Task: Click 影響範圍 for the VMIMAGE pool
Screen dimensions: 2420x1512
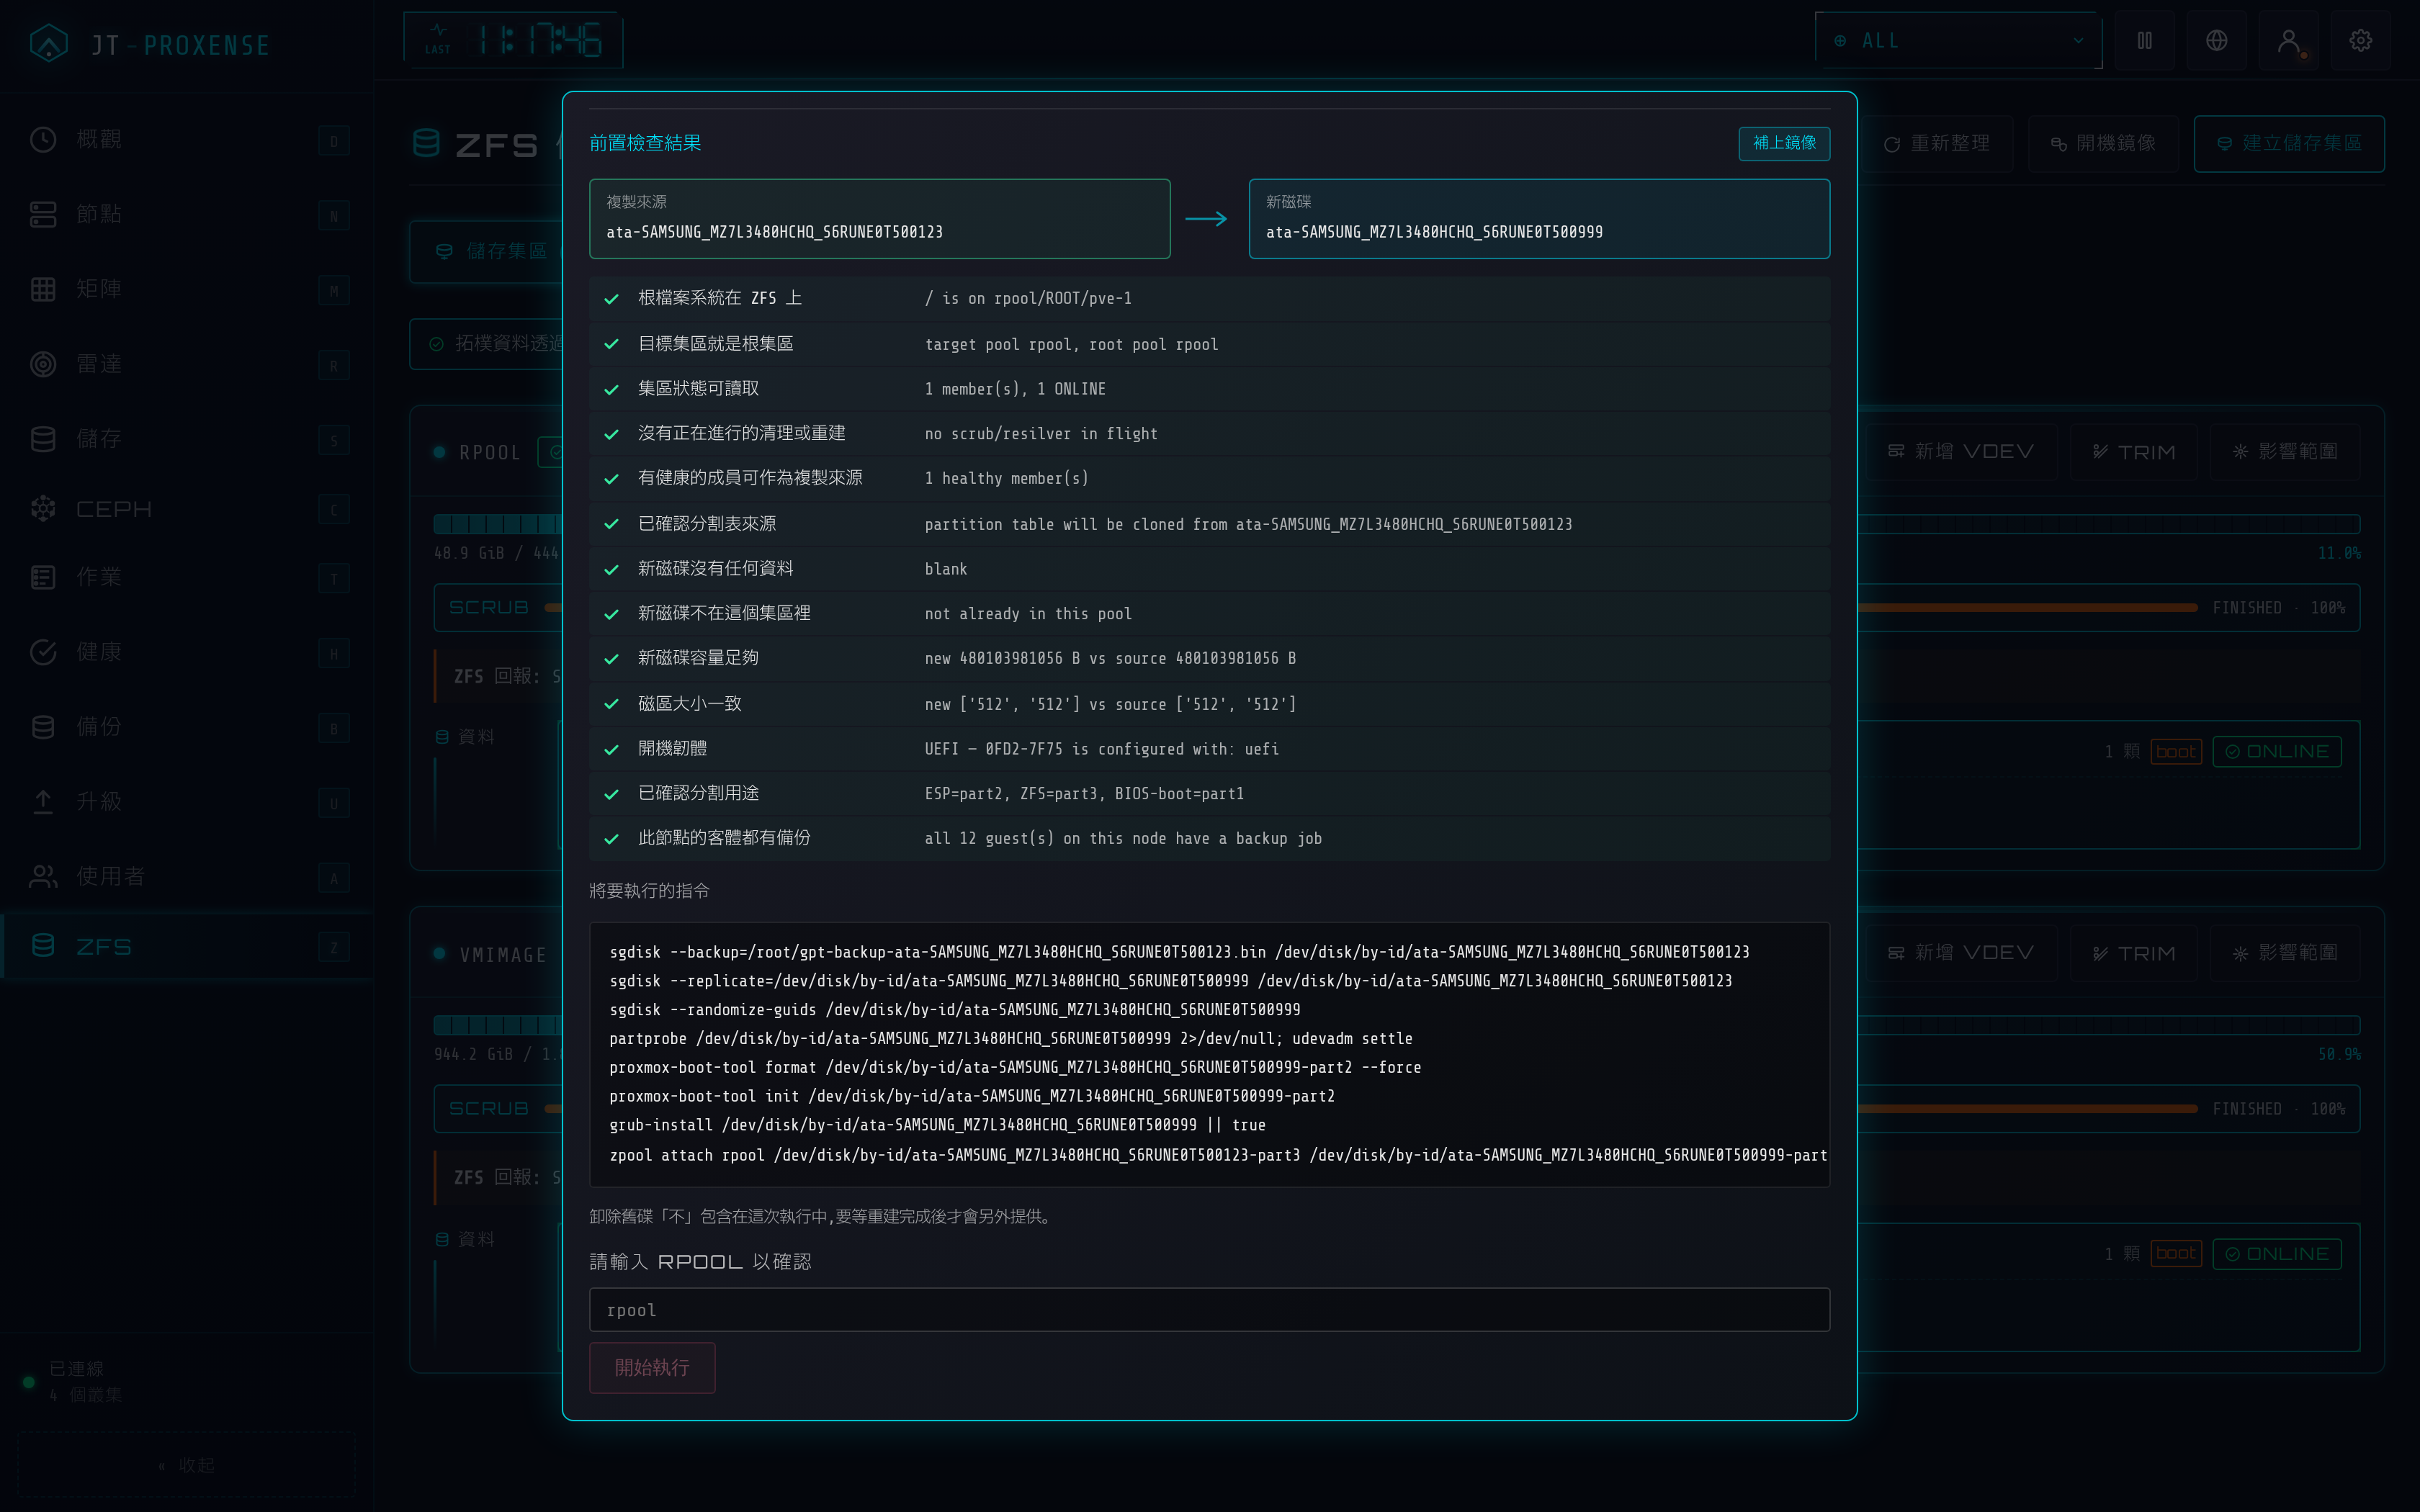Action: pyautogui.click(x=2285, y=954)
